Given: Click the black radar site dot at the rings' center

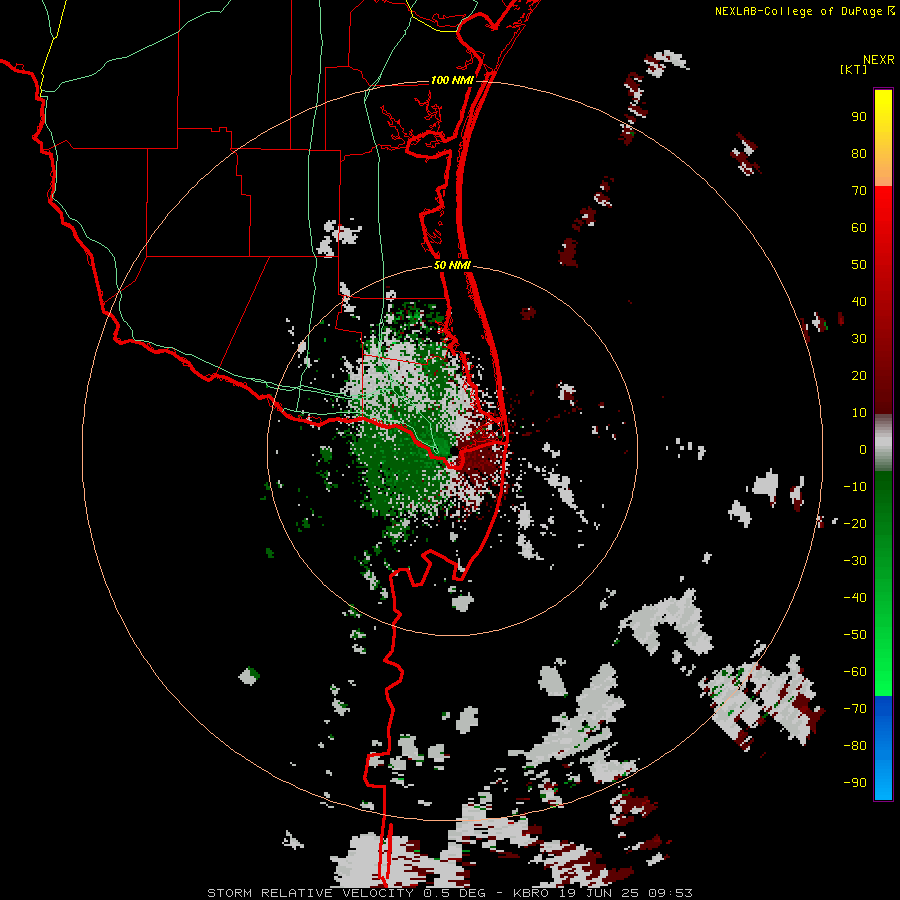Looking at the screenshot, I should click(x=453, y=452).
